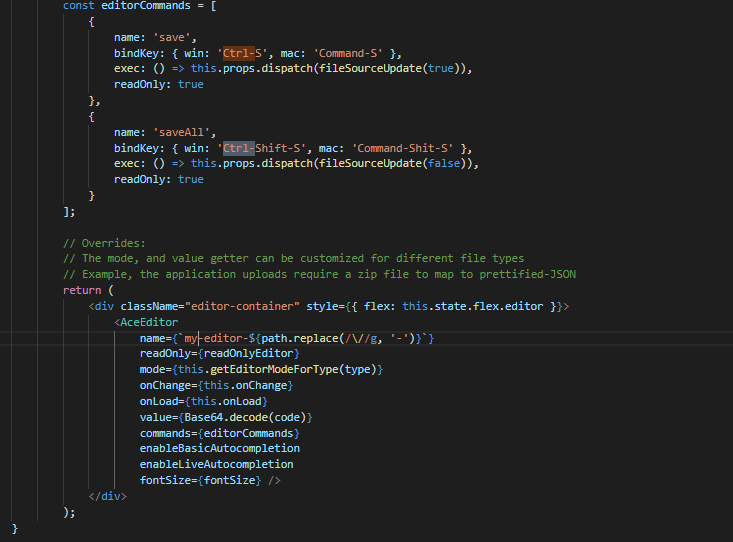The height and width of the screenshot is (542, 733).
Task: Click the 'editorCommands' variable declaration
Action: click(x=146, y=6)
